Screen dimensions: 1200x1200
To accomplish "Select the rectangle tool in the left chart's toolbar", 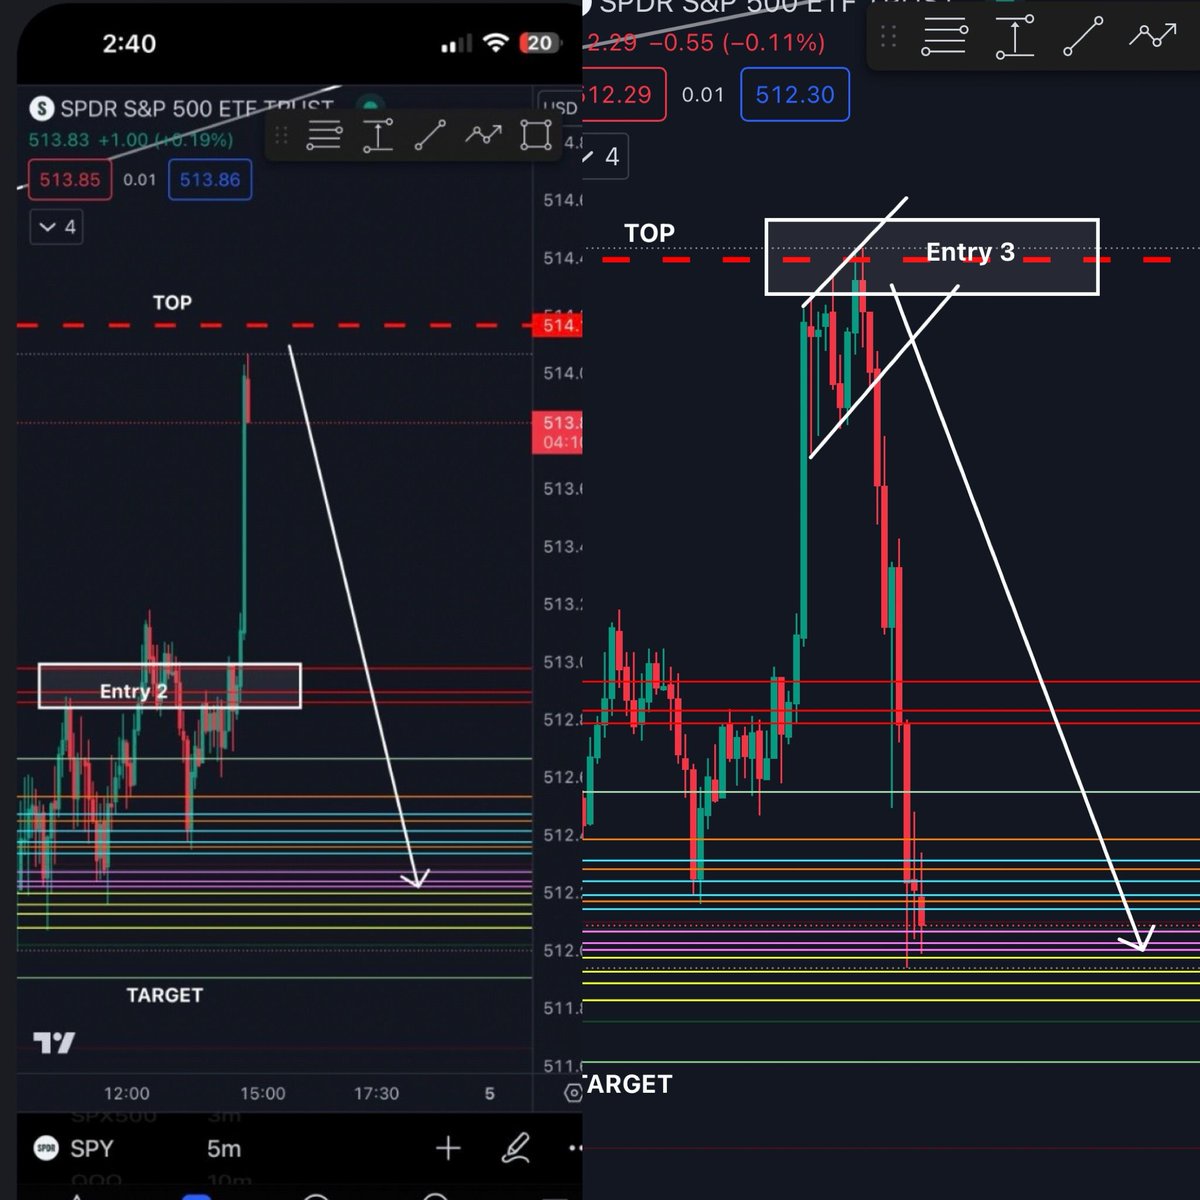I will point(536,135).
